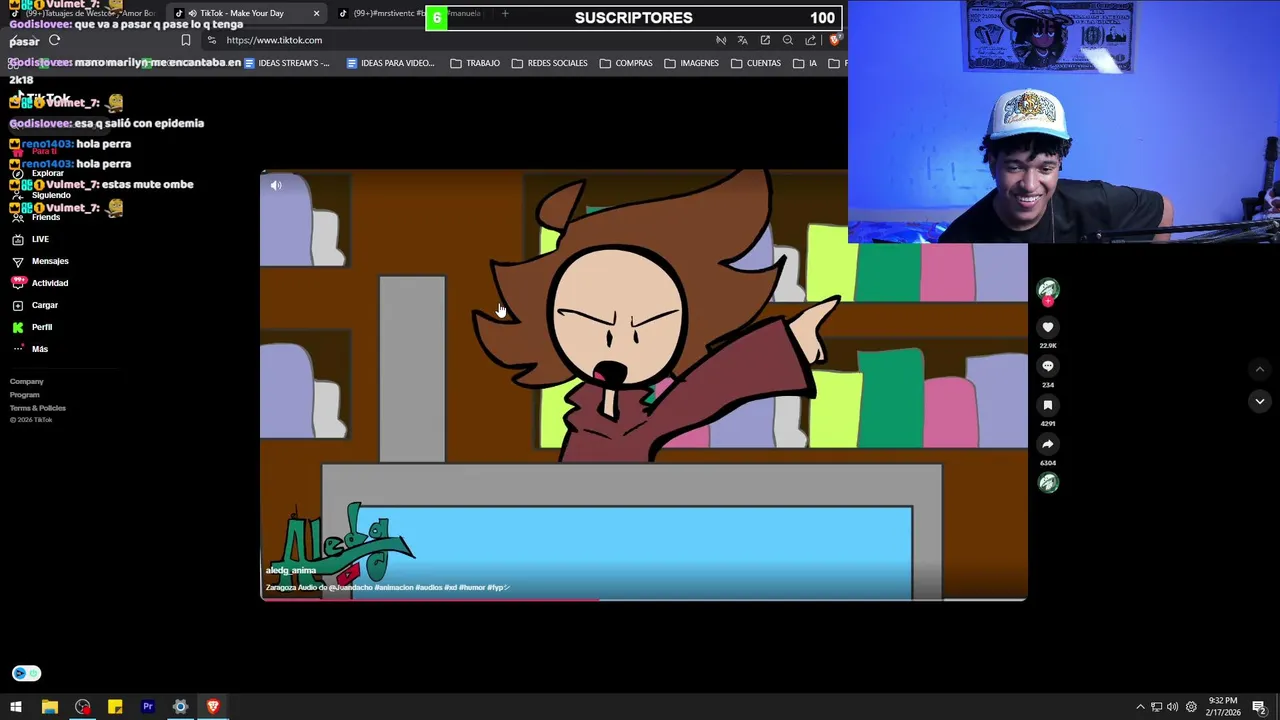Open volume control in system tray
Viewport: 1280px width, 720px height.
1172,707
